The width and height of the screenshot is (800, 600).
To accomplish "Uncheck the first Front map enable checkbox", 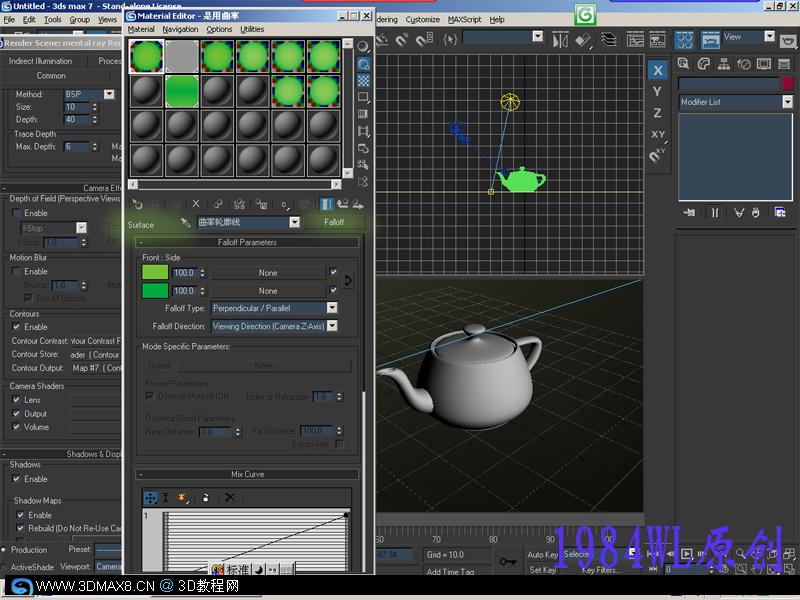I will click(333, 272).
